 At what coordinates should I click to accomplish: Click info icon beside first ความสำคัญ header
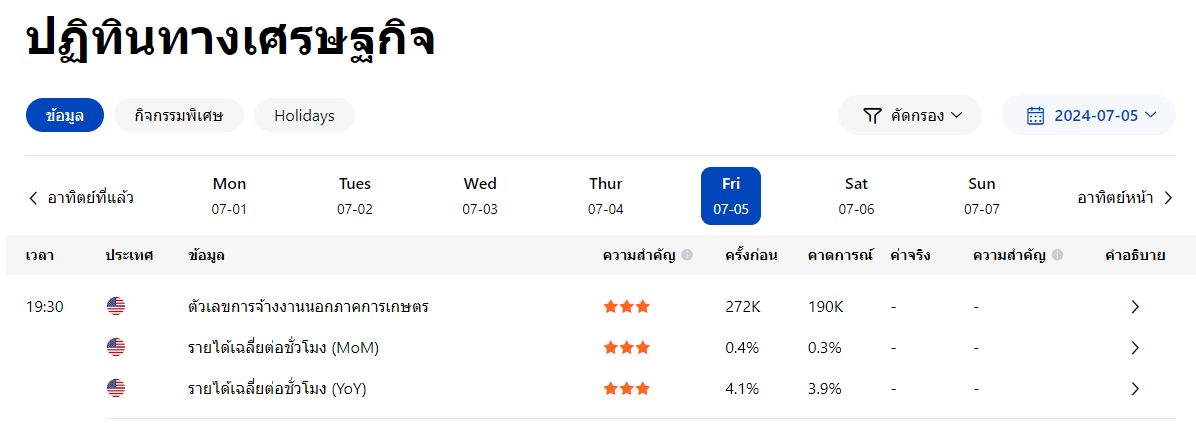[x=687, y=255]
